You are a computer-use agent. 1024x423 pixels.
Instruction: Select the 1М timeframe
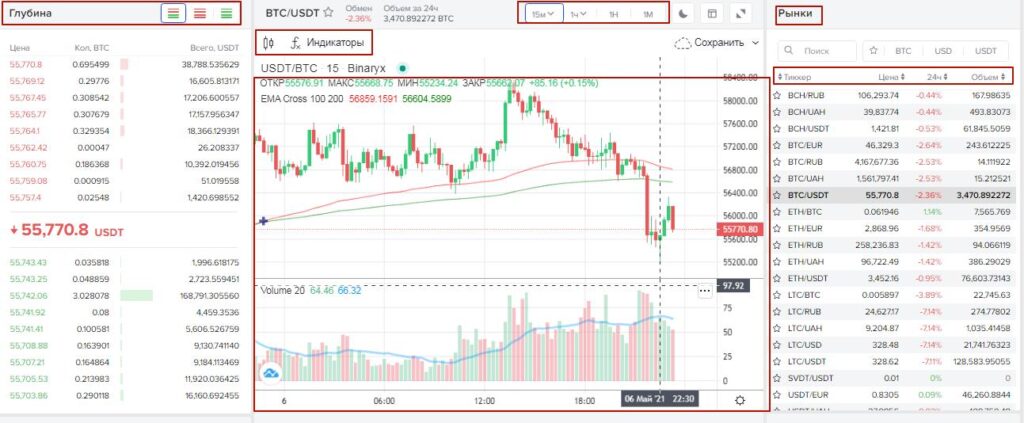pos(648,14)
